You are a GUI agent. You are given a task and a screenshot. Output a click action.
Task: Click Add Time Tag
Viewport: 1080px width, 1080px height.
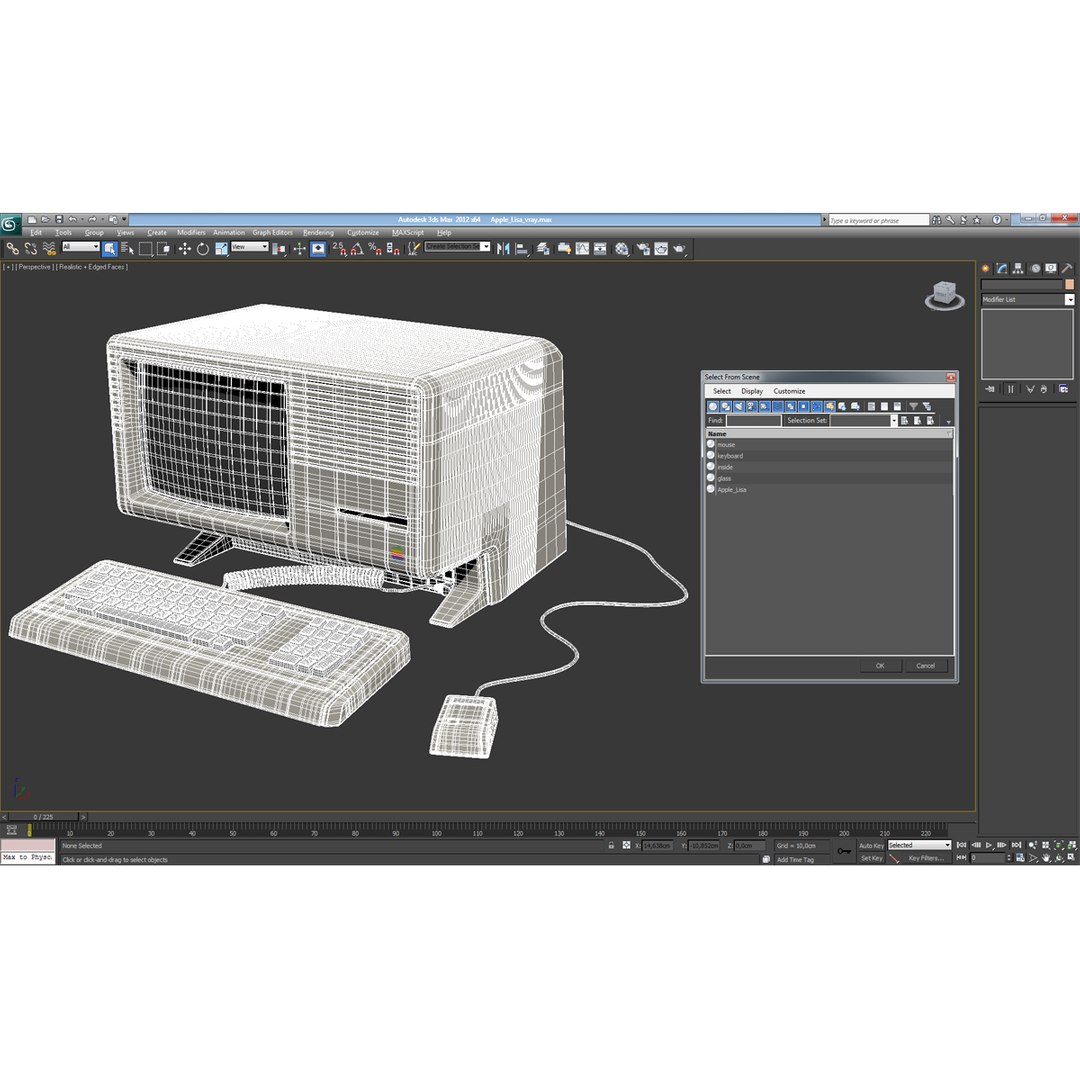(x=795, y=860)
